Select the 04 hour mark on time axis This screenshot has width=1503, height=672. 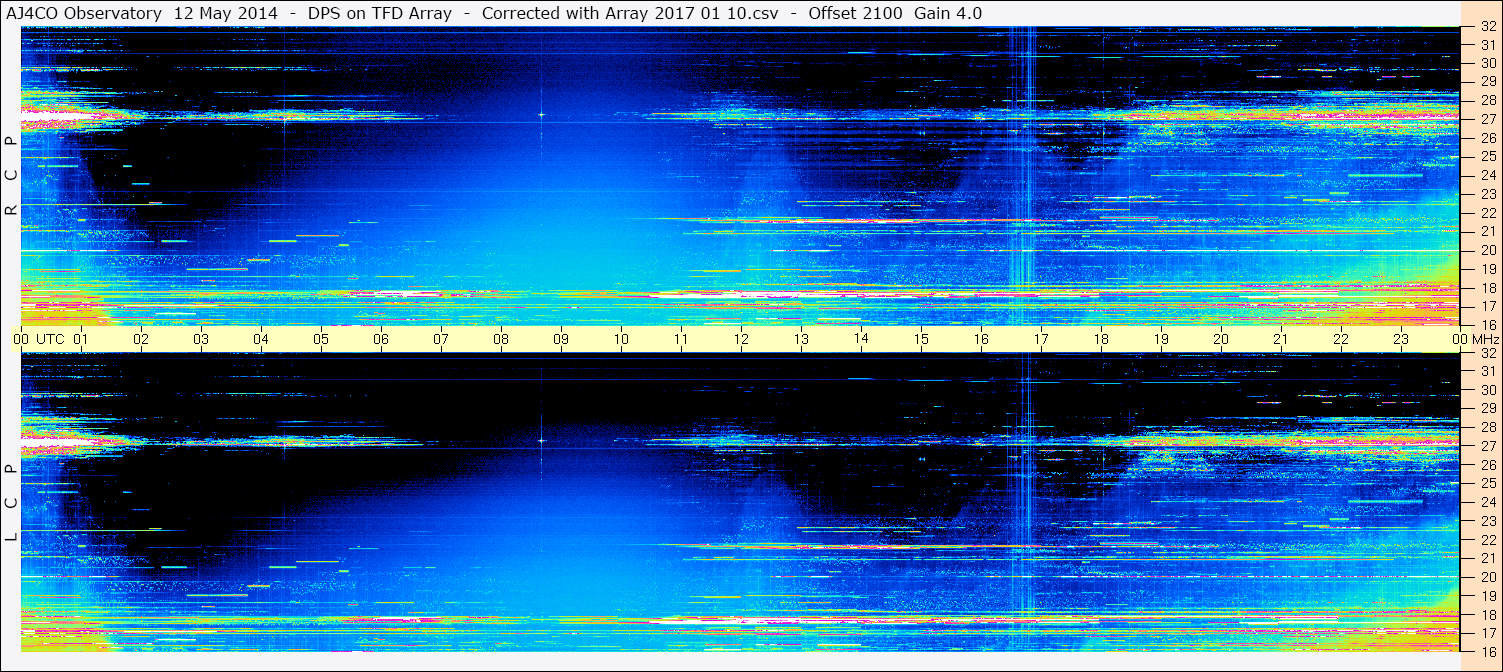(261, 339)
